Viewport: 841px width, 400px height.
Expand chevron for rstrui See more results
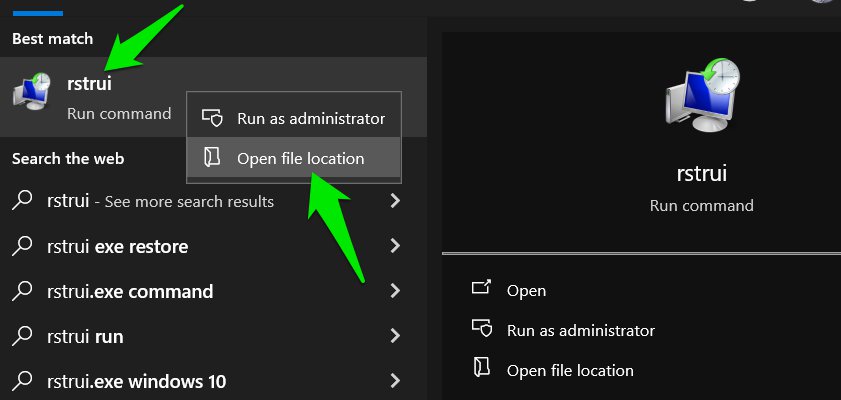point(395,201)
